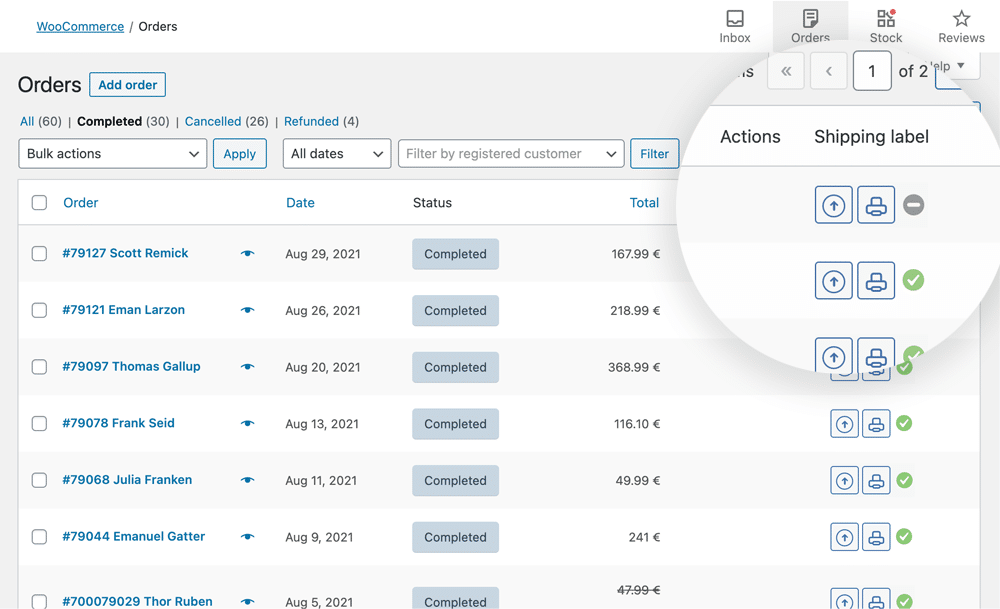Image resolution: width=1000 pixels, height=609 pixels.
Task: Print shipping label for order #79068 Julia Franken
Action: coord(876,480)
